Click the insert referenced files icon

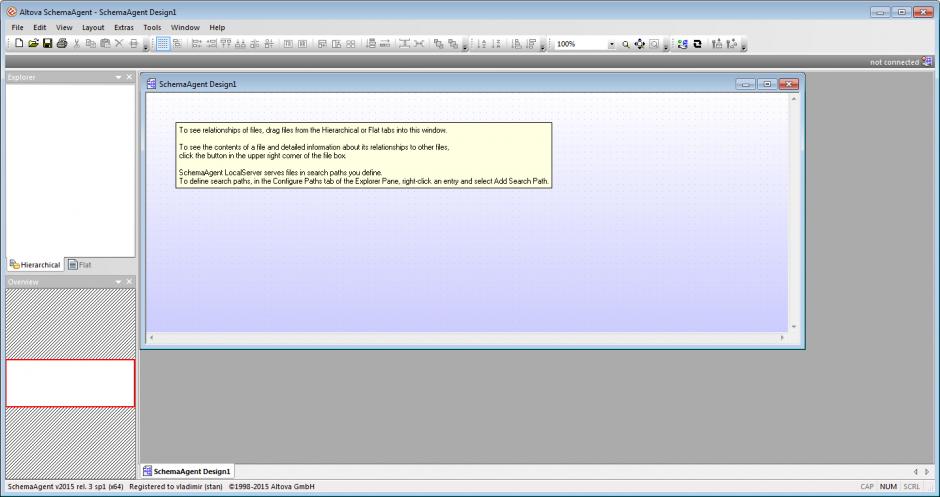pos(716,44)
